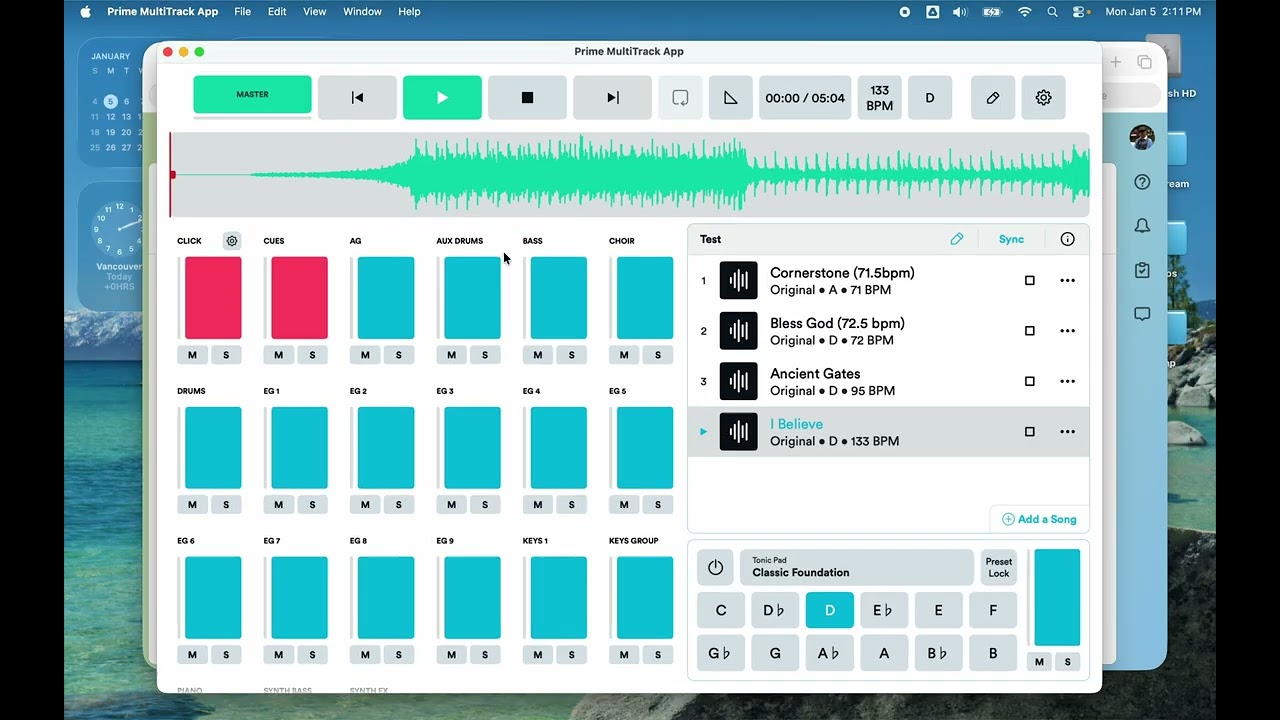
Task: Stop playback with the stop button
Action: (x=527, y=98)
